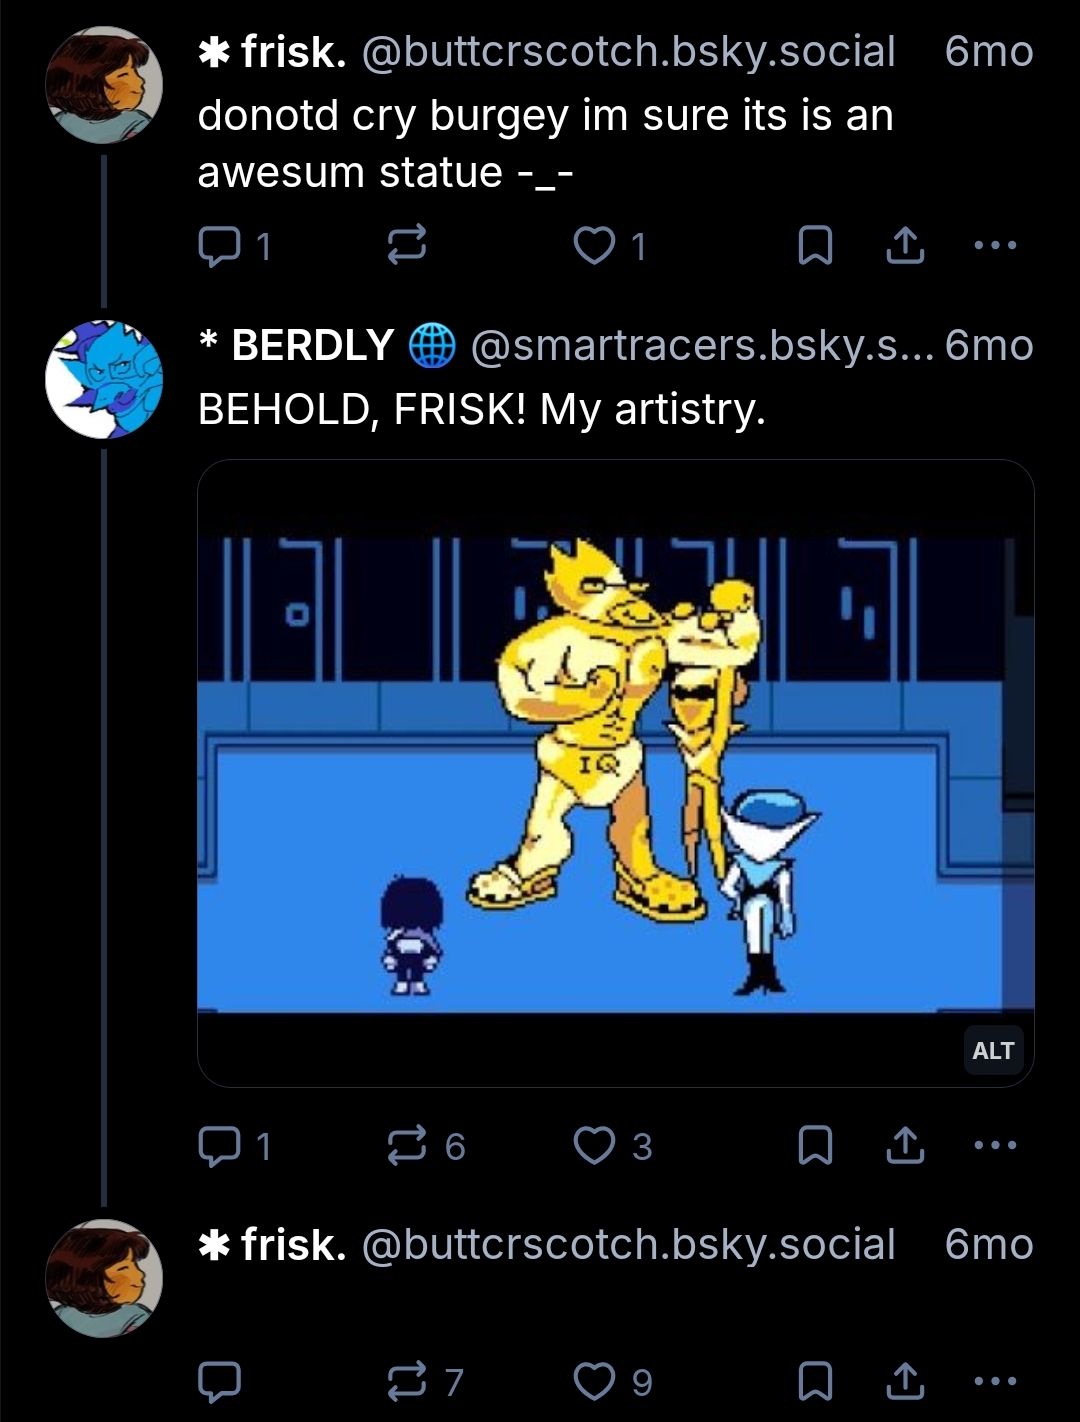The image size is (1080, 1422).
Task: Share frisk's first post
Action: (905, 245)
